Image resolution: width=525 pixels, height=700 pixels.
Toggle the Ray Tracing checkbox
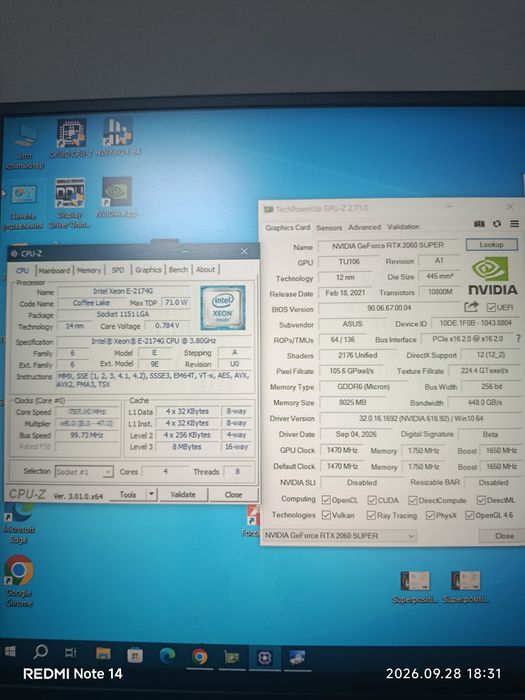[371, 516]
